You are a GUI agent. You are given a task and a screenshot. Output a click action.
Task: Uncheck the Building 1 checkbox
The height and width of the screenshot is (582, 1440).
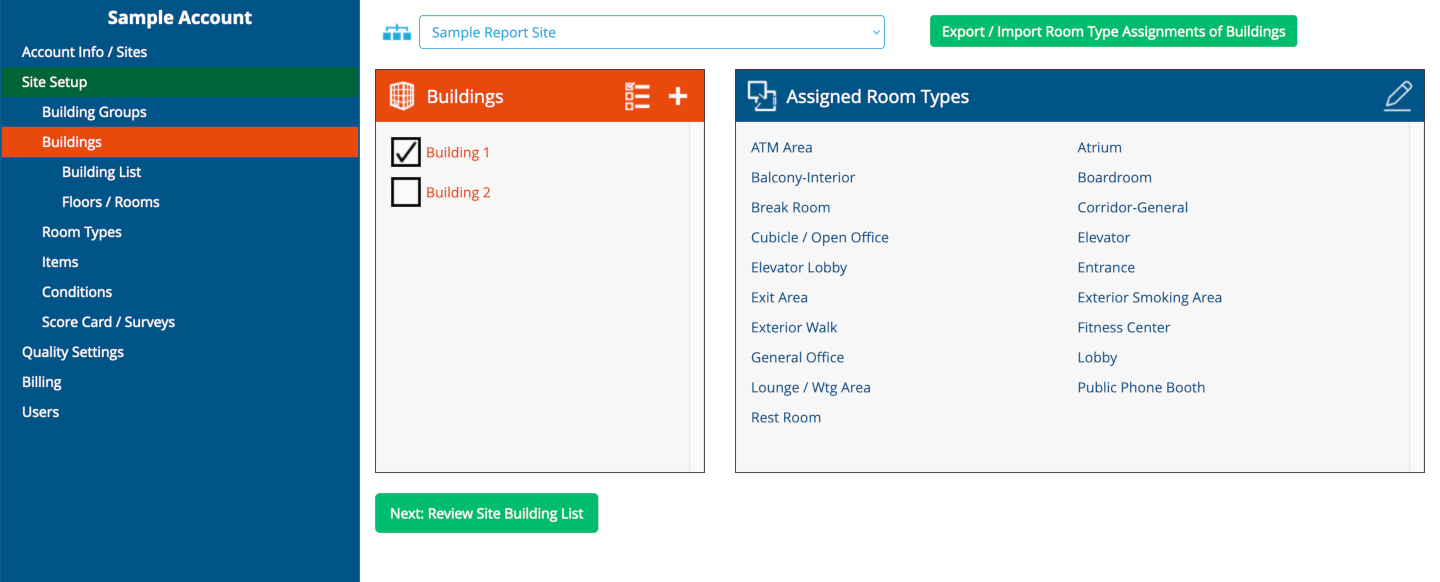click(x=405, y=152)
